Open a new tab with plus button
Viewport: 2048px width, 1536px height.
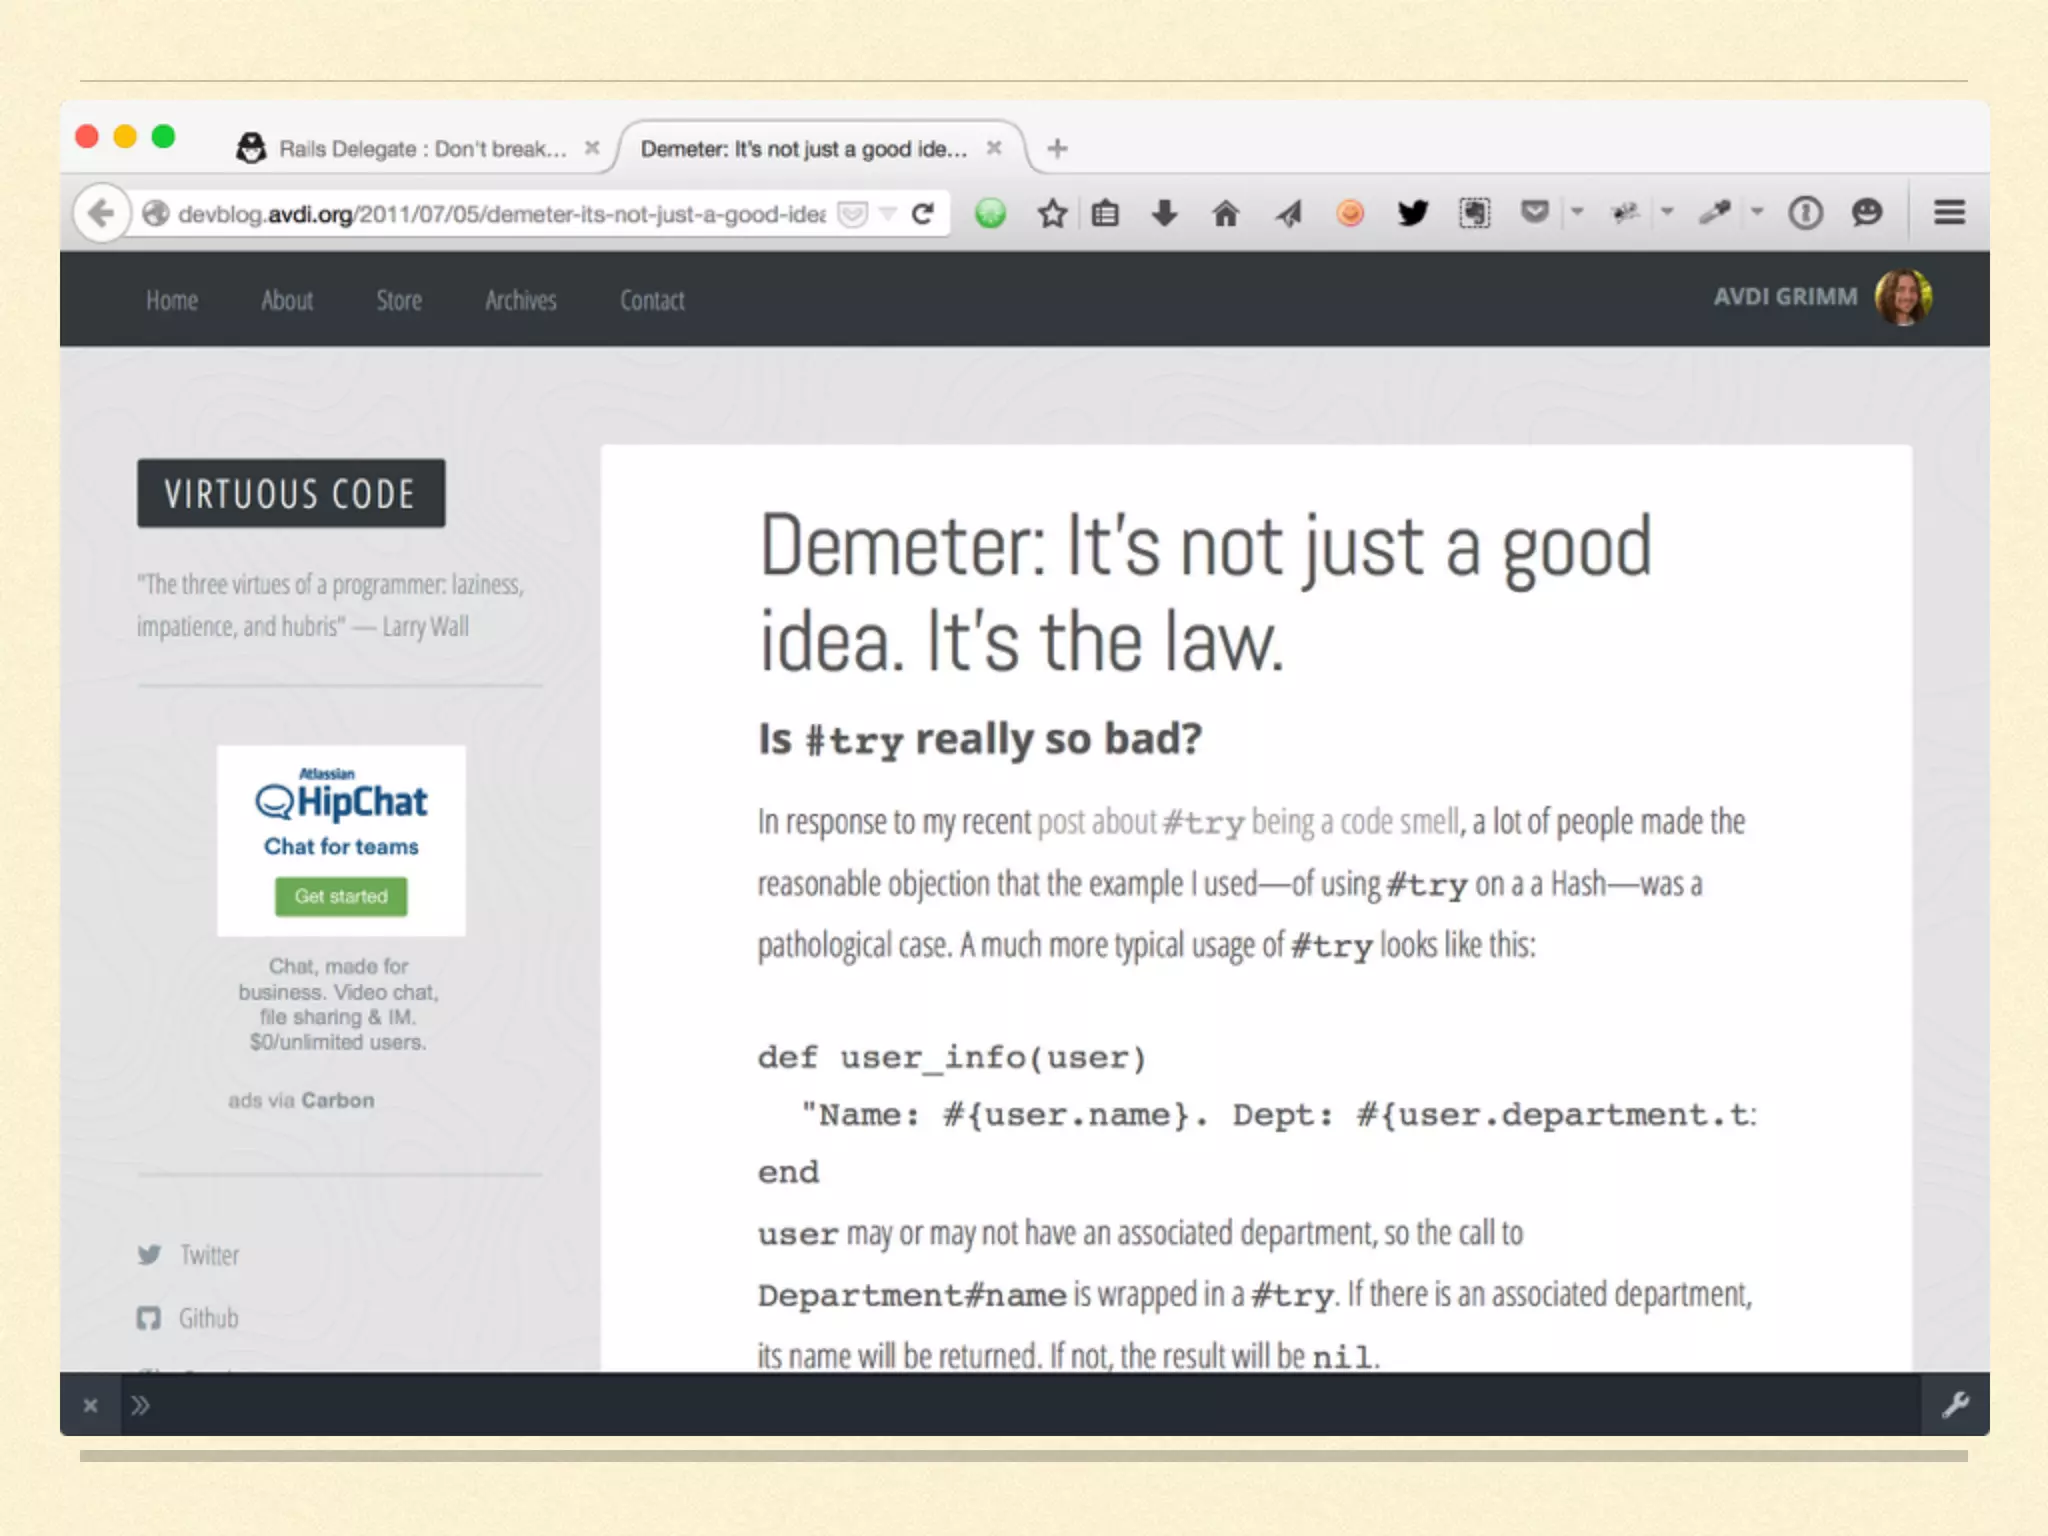(1057, 149)
